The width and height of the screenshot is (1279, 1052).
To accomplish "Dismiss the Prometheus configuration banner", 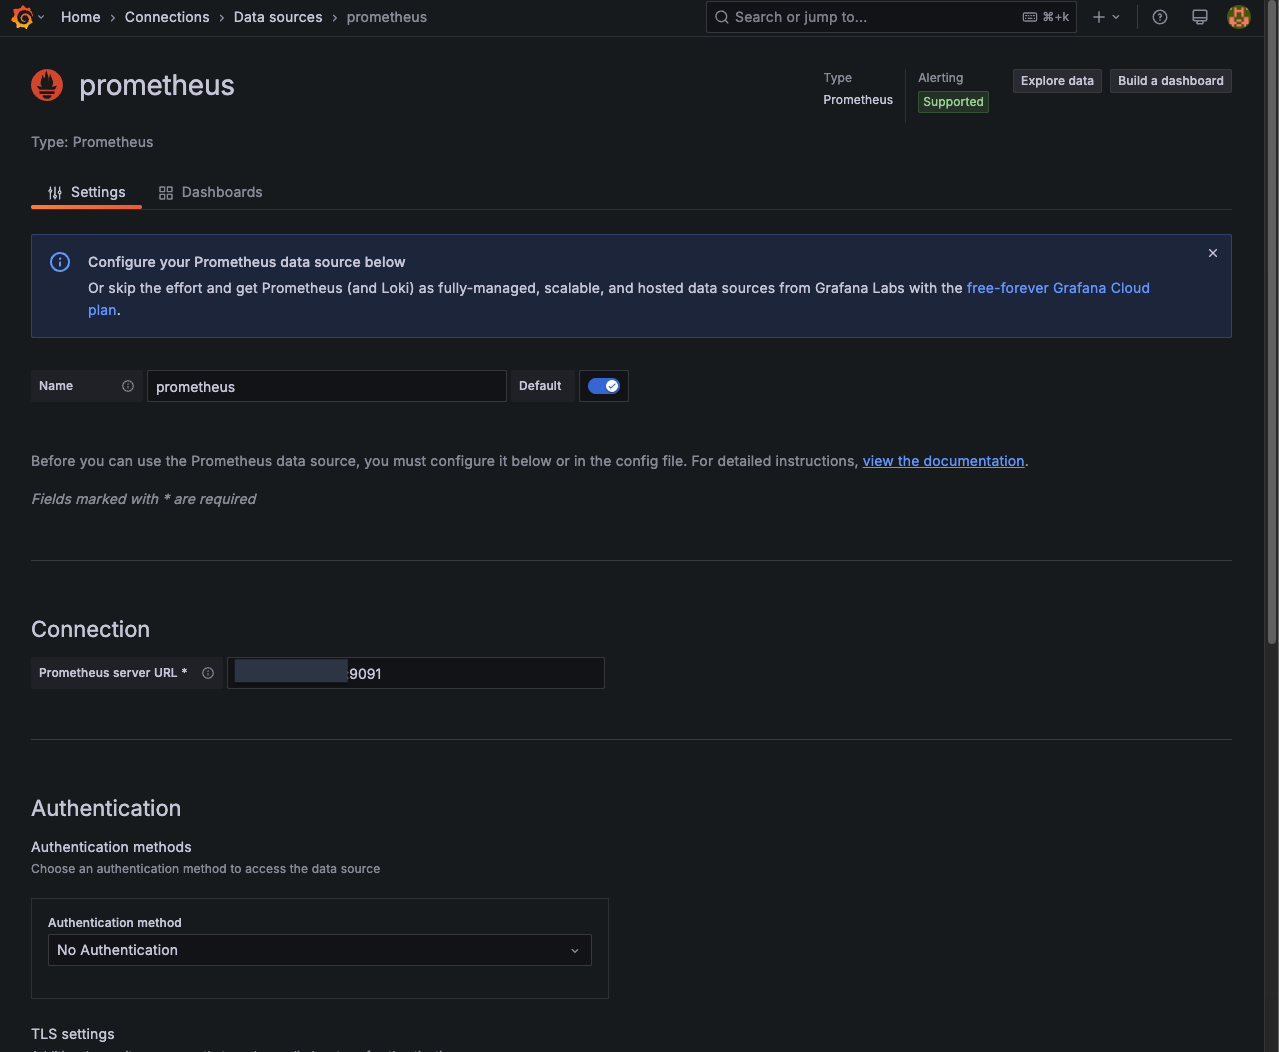I will (x=1213, y=253).
